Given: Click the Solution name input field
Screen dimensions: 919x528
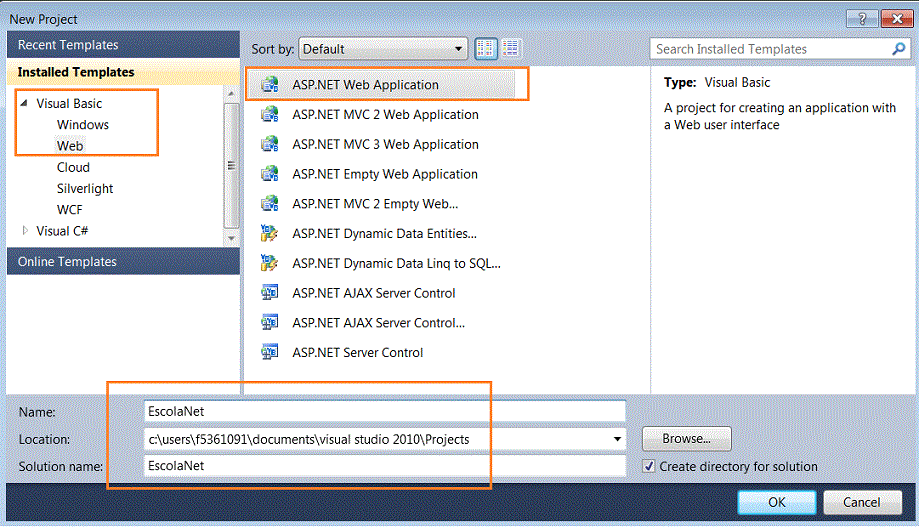Looking at the screenshot, I should pyautogui.click(x=384, y=466).
